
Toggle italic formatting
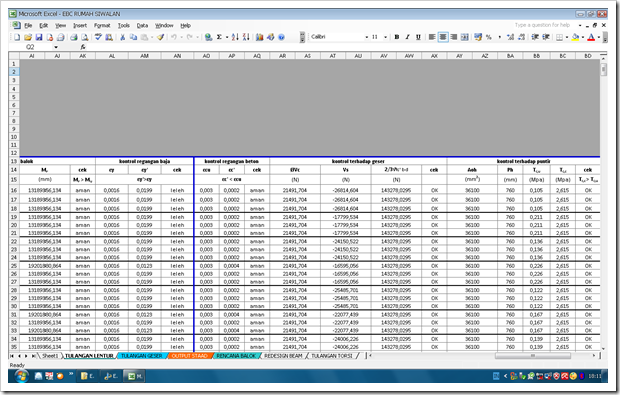point(407,37)
